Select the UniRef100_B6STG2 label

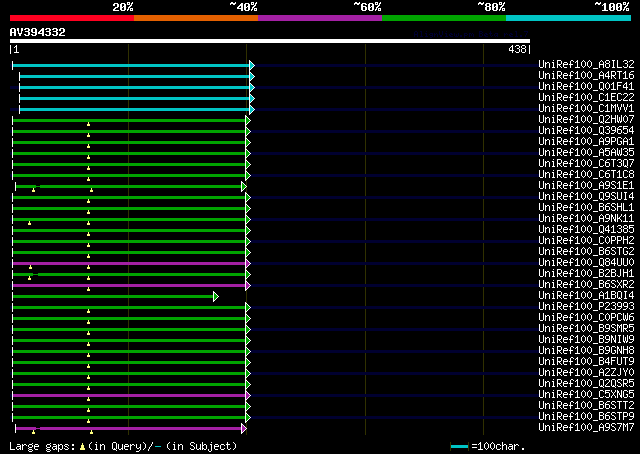coord(586,251)
